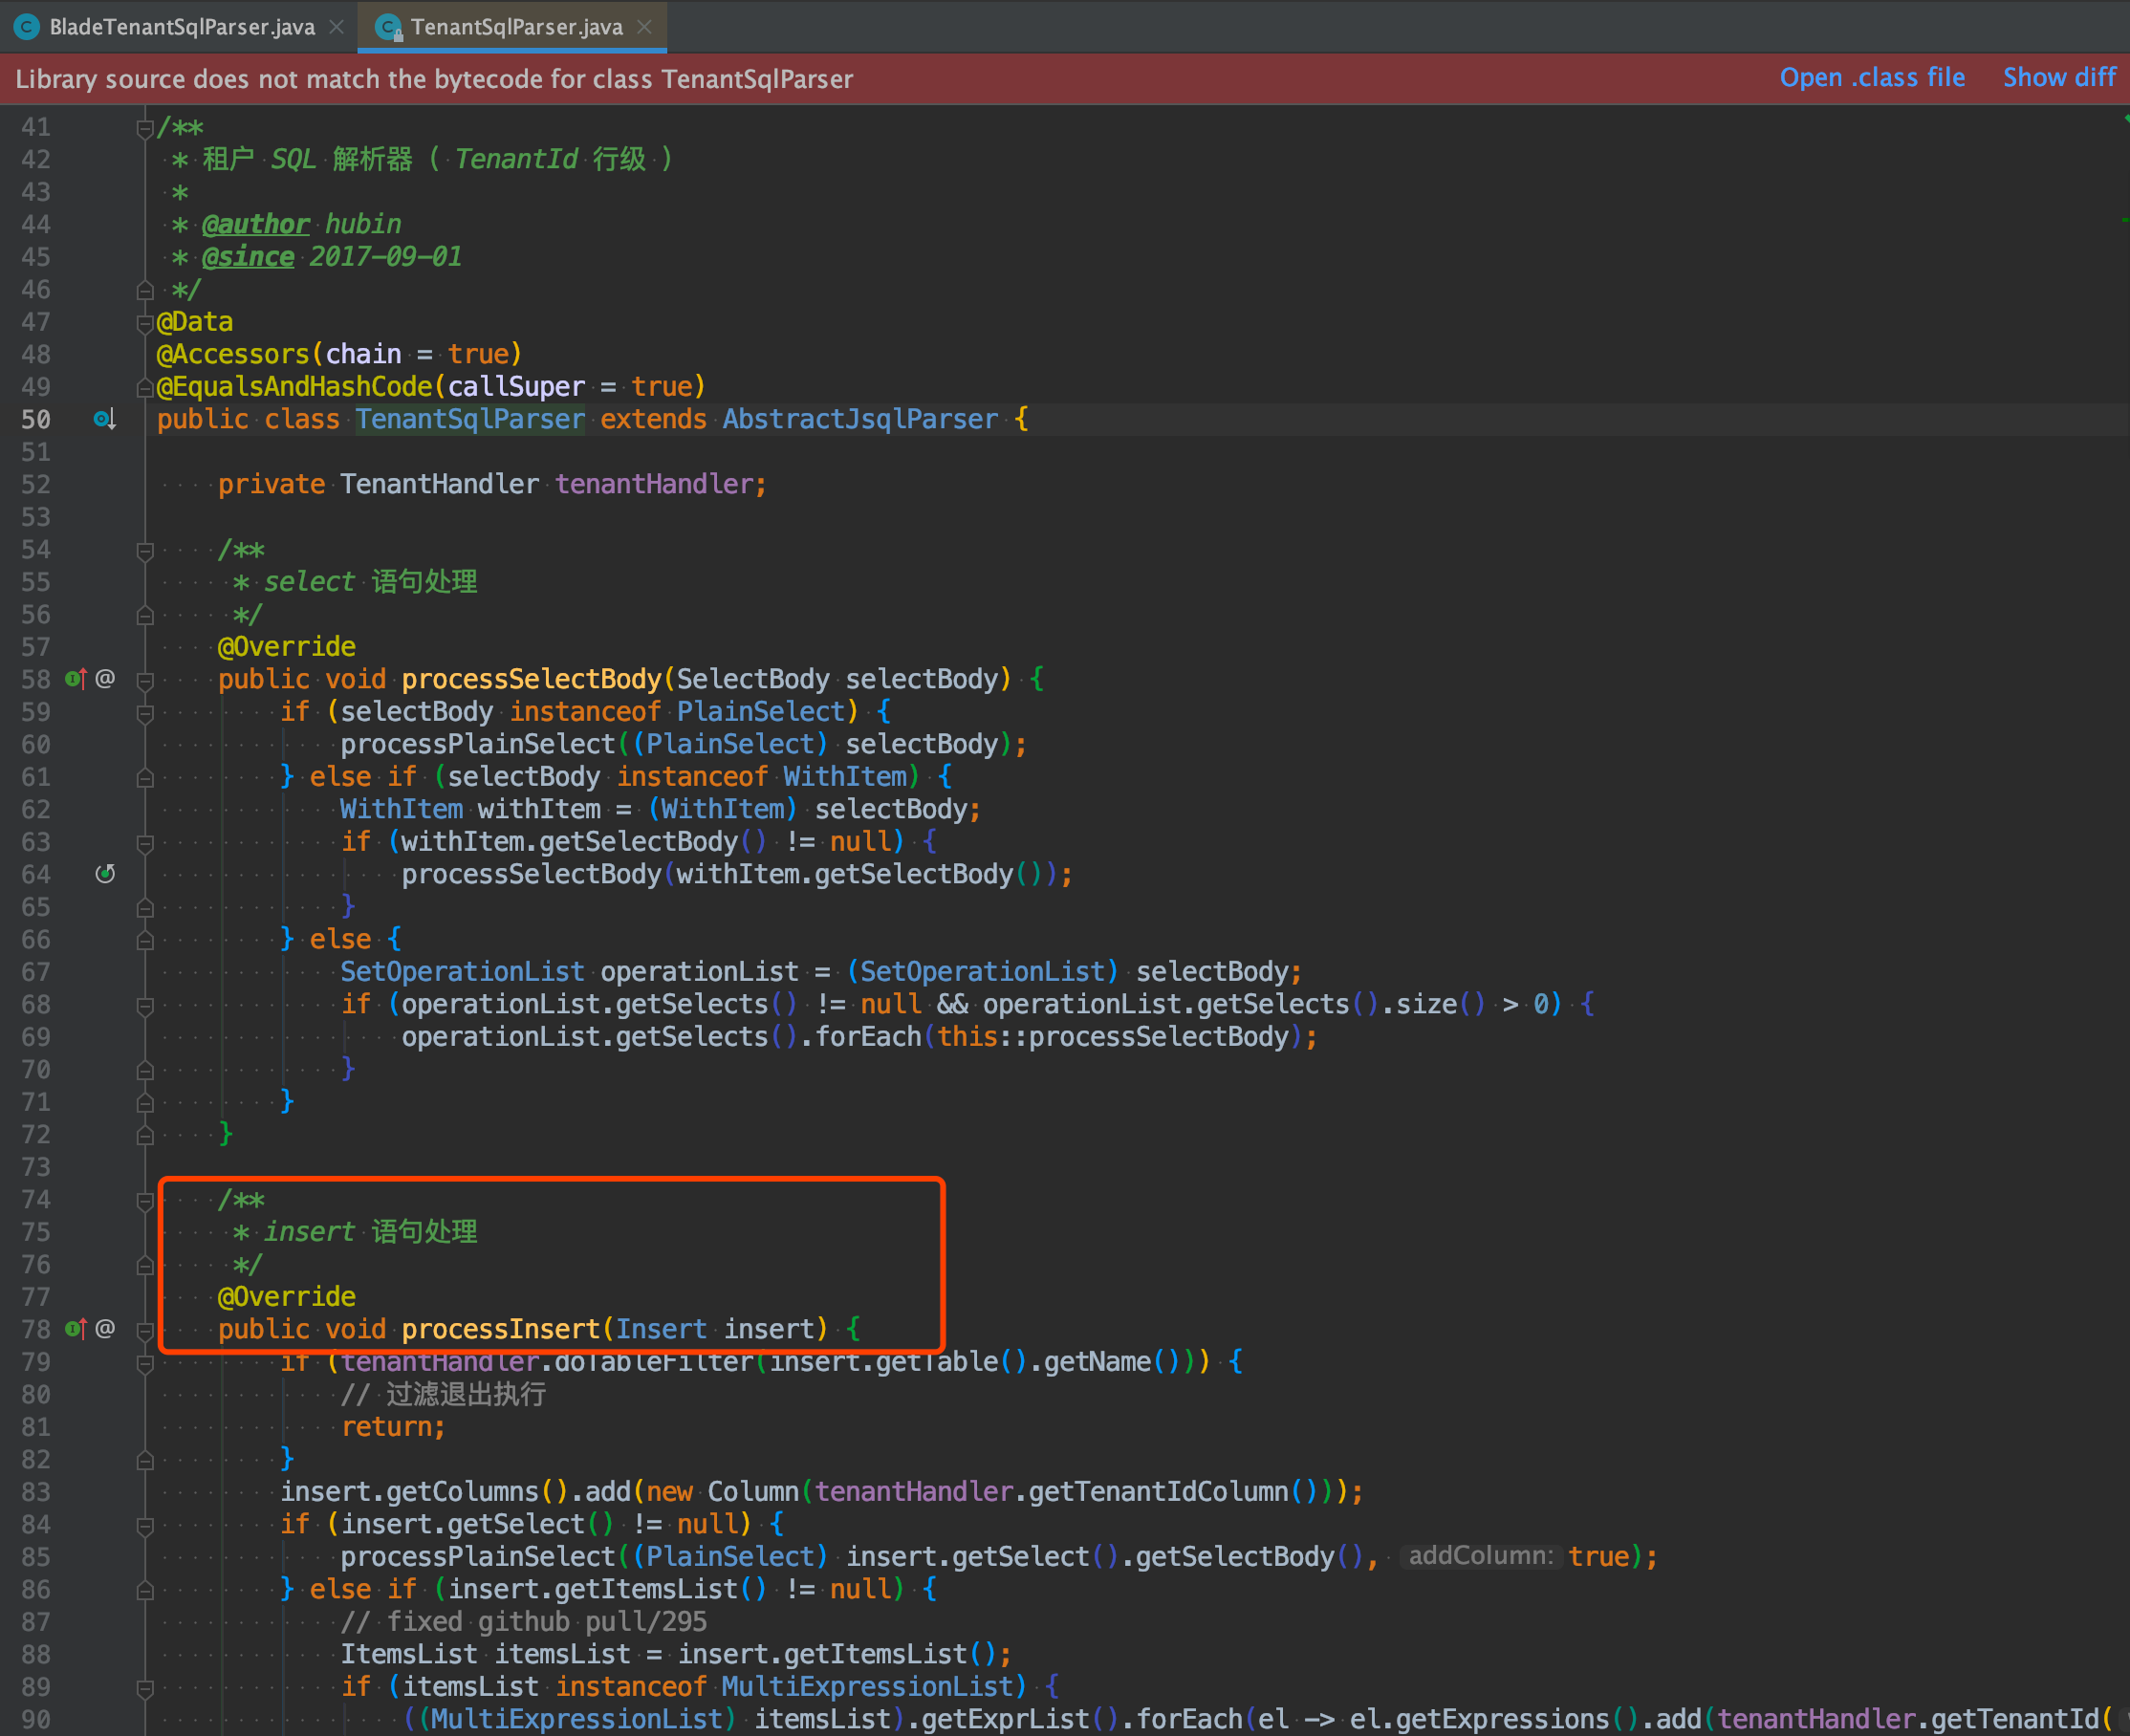This screenshot has width=2130, height=1736.
Task: Collapse insert Javadoc fold at line 74
Action: (144, 1200)
